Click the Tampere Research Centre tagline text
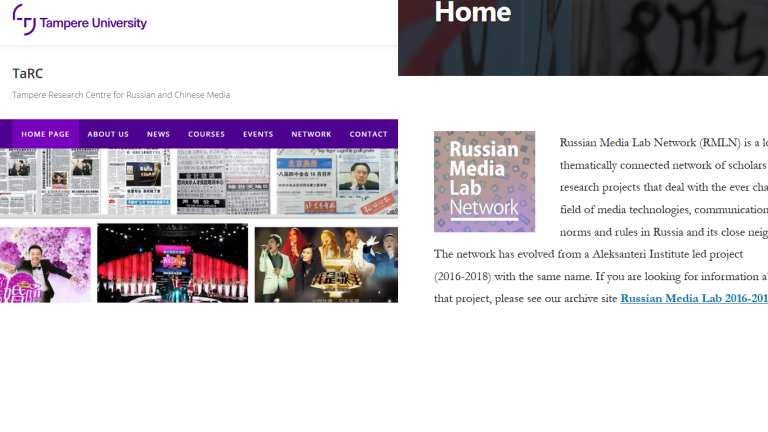This screenshot has width=768, height=432. 121,95
